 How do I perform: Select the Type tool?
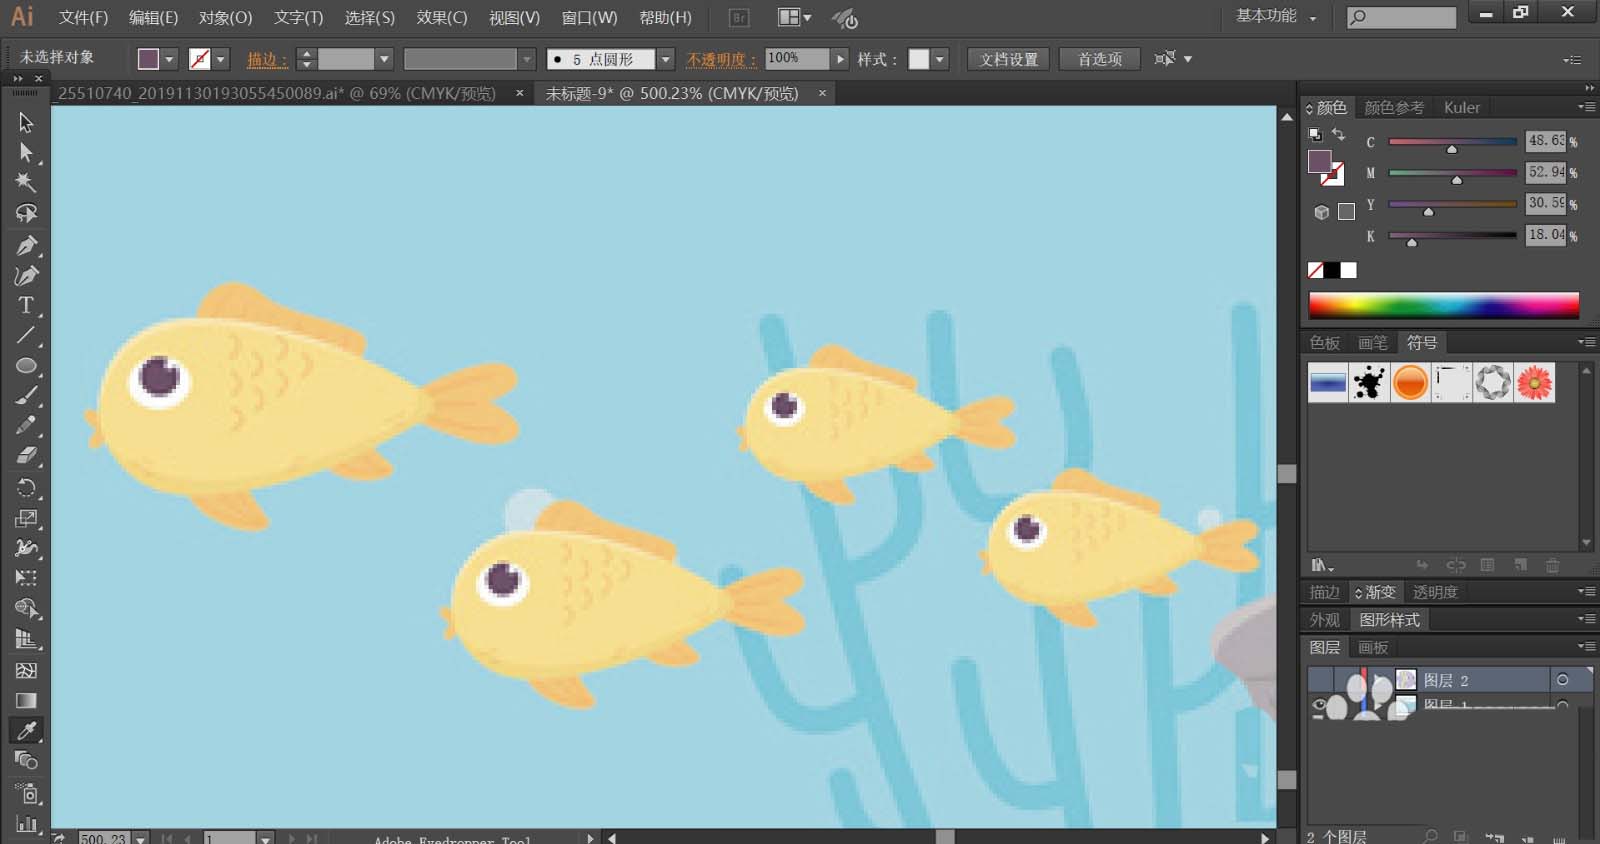tap(26, 305)
